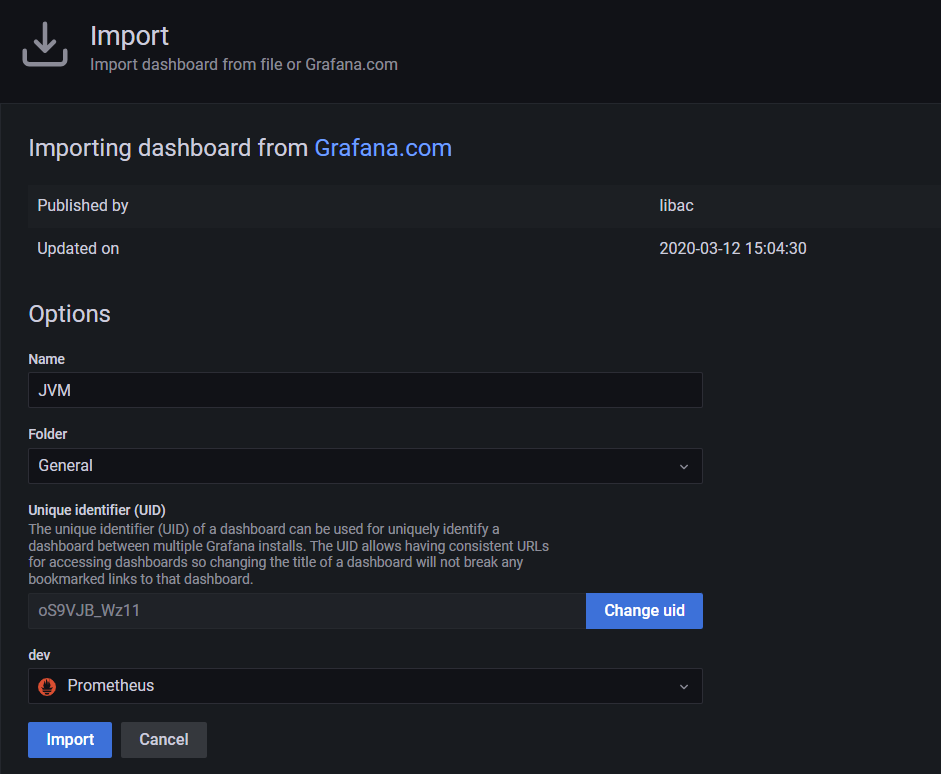Click the Folder field label
The height and width of the screenshot is (774, 941).
pos(47,434)
